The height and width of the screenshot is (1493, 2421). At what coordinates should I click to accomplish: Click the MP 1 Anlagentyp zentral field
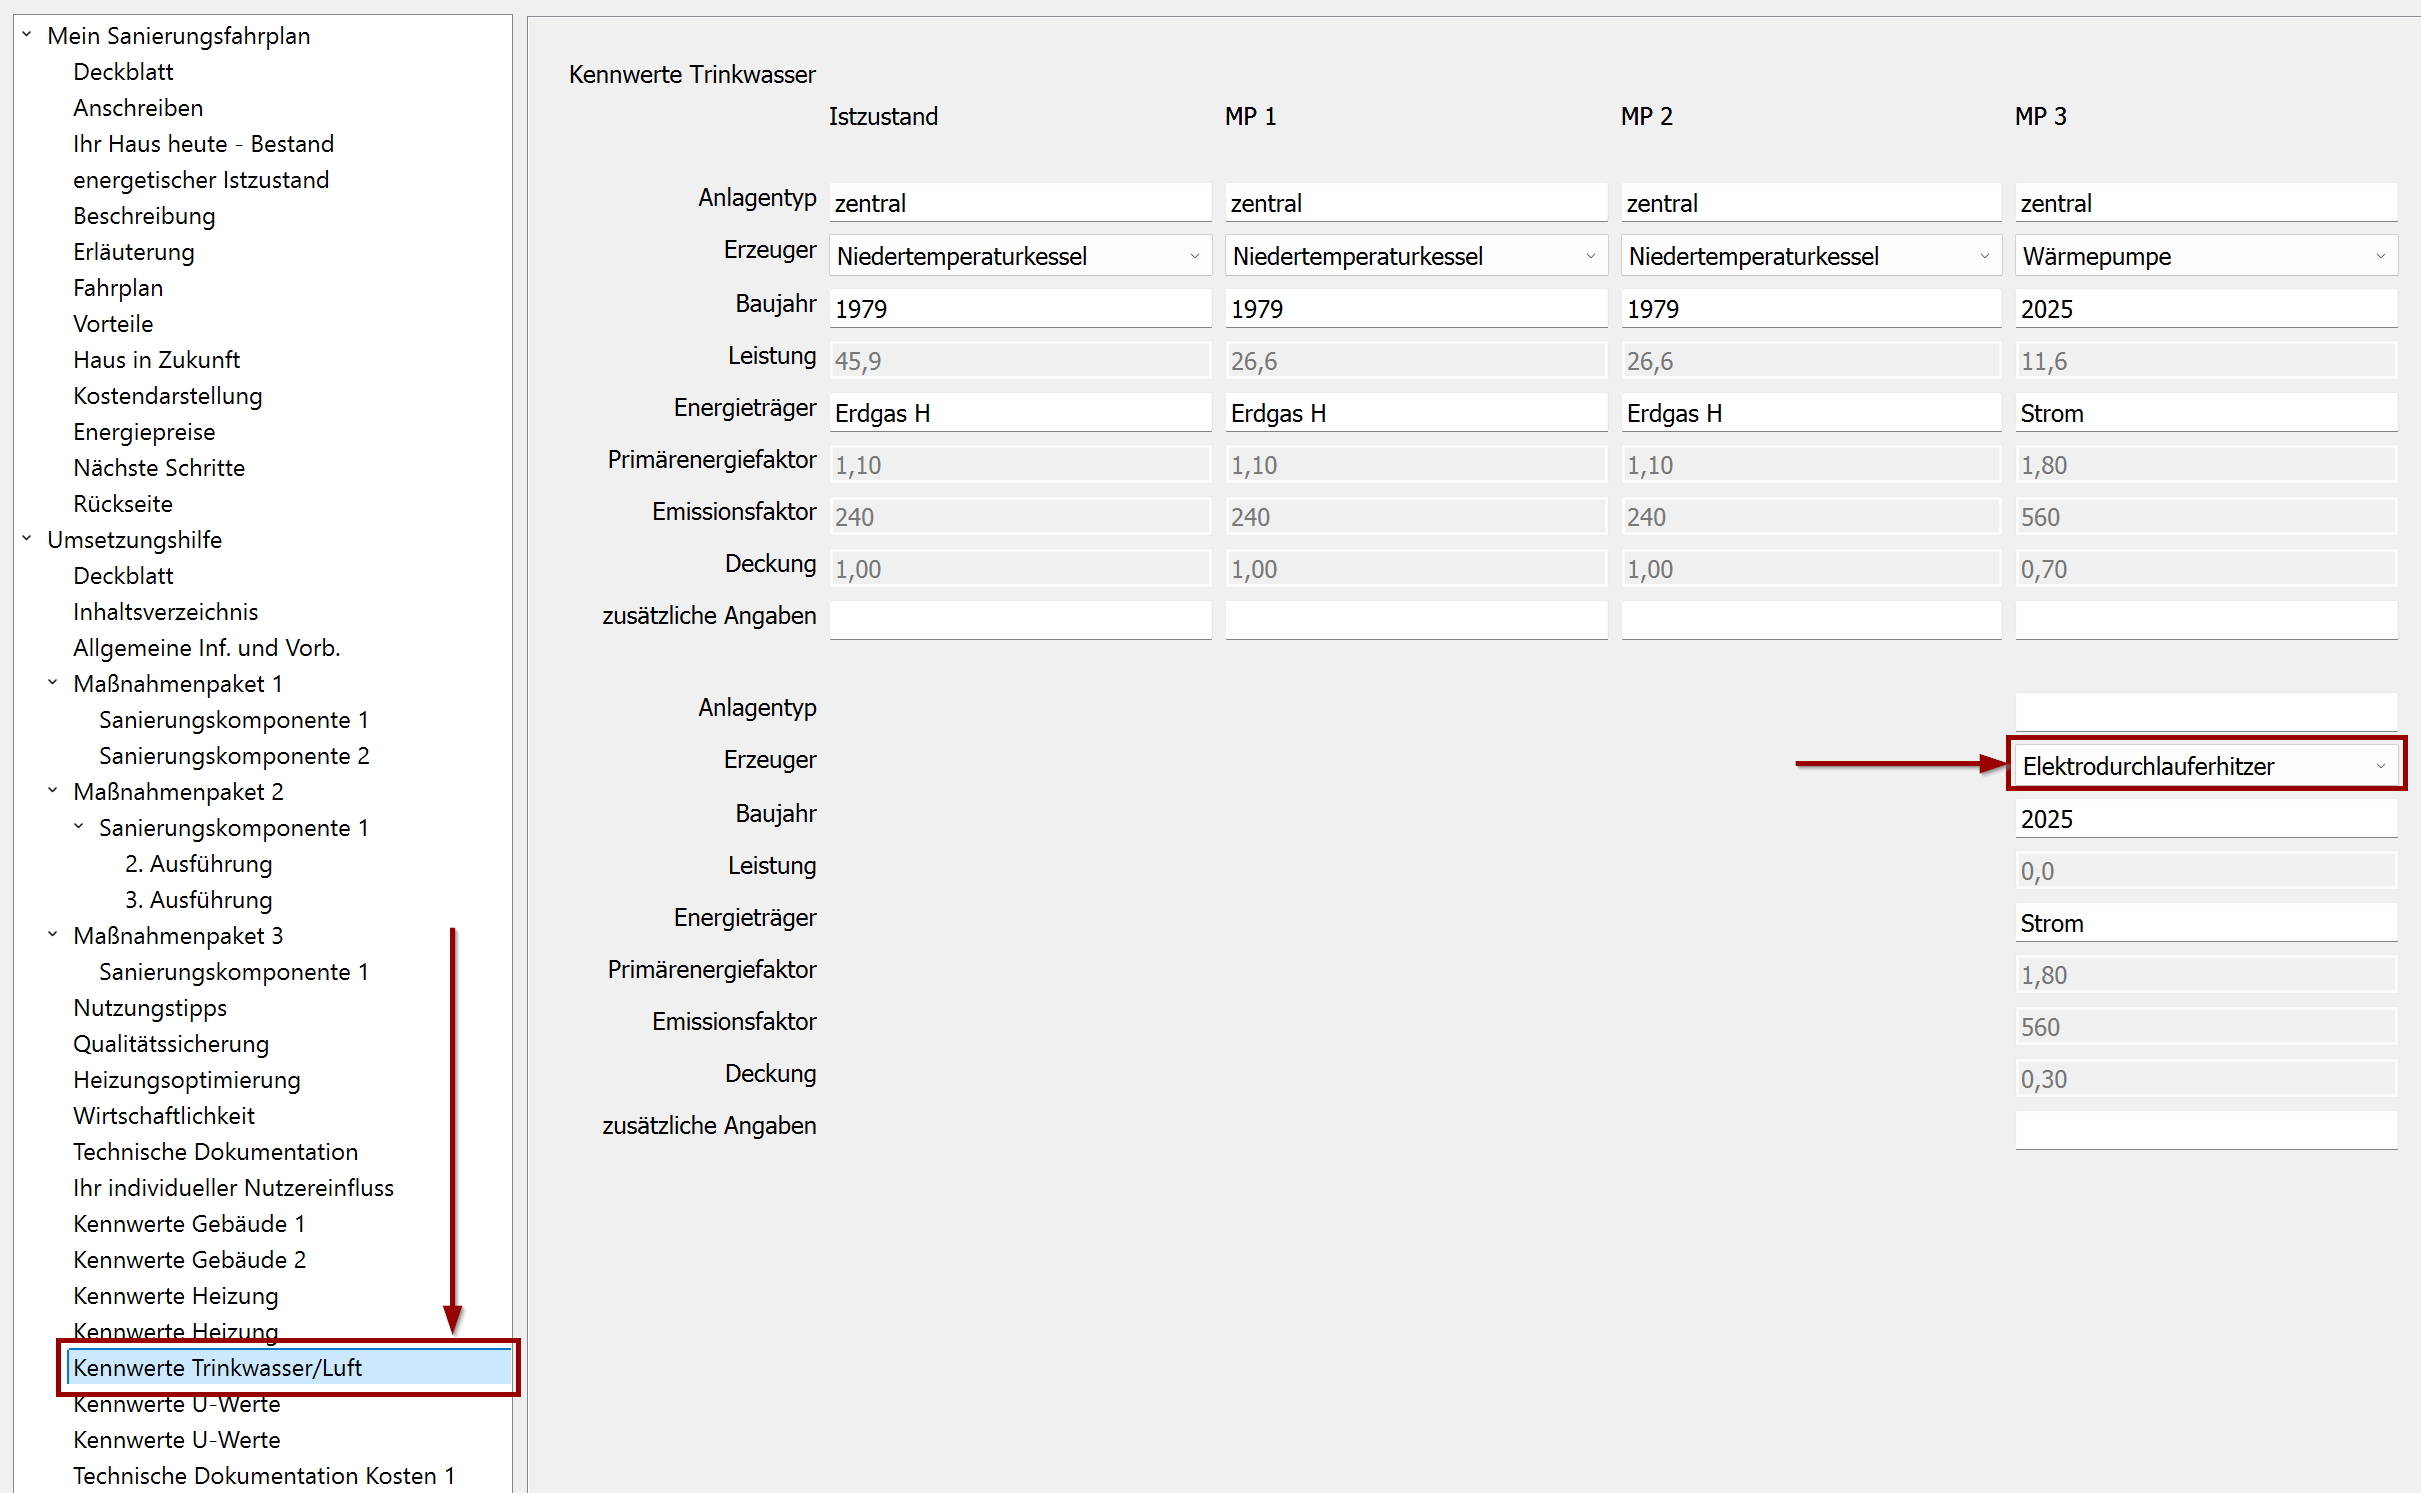[x=1415, y=203]
